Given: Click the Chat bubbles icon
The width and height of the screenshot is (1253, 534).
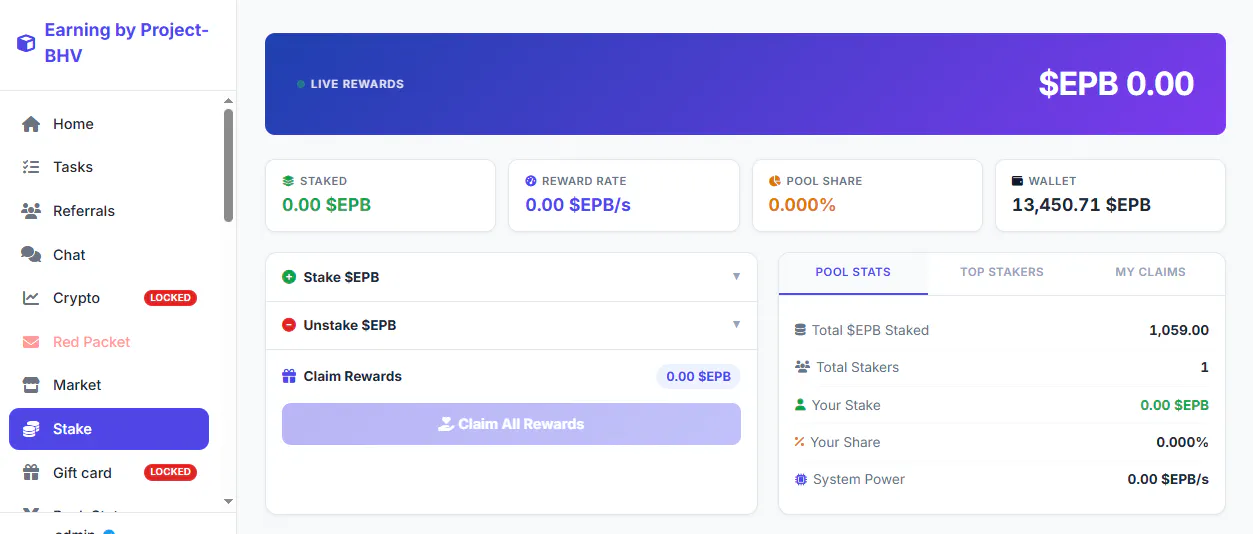Looking at the screenshot, I should point(31,255).
